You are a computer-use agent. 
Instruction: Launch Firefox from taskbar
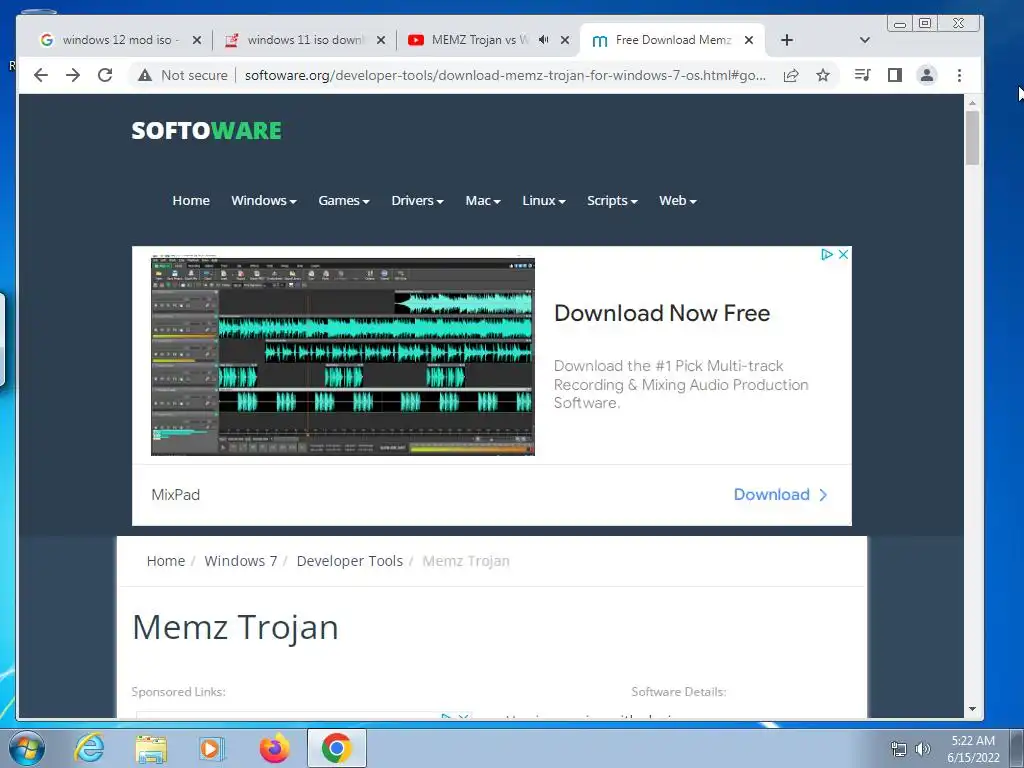274,748
